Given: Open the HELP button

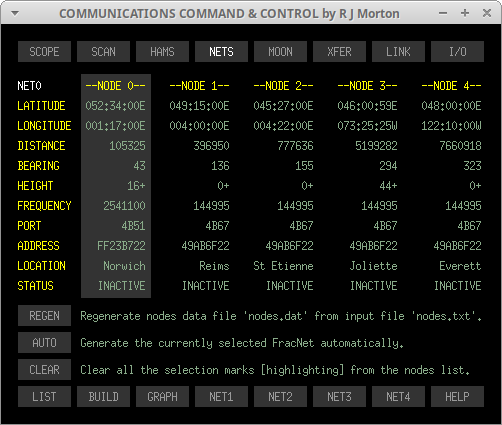Looking at the screenshot, I should (x=457, y=397).
